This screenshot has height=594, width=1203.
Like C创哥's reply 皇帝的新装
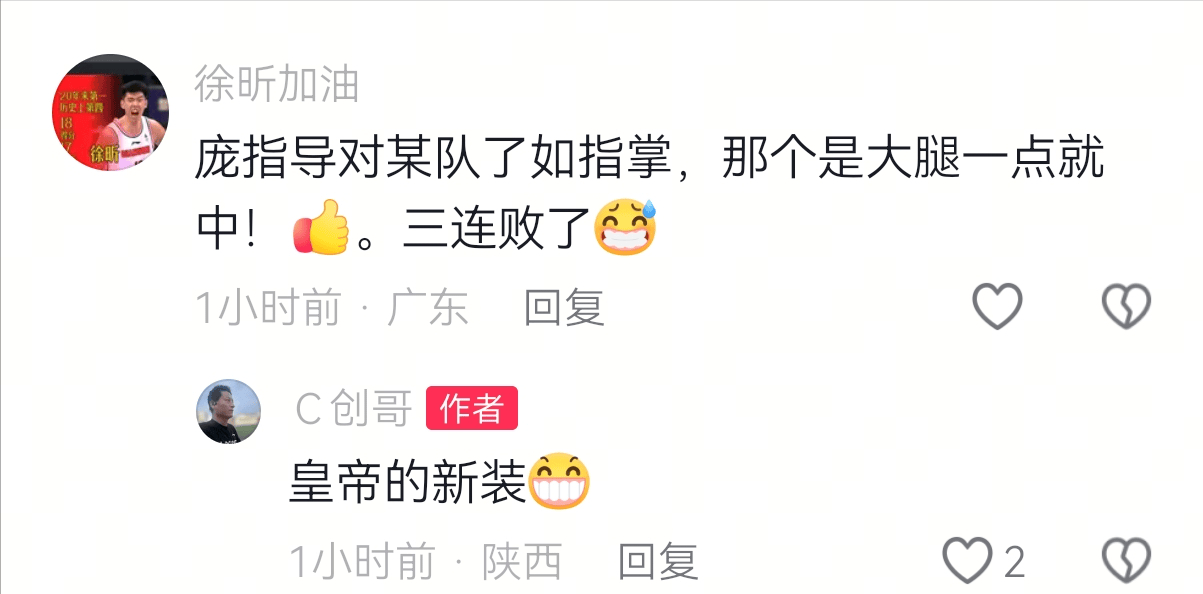point(968,560)
